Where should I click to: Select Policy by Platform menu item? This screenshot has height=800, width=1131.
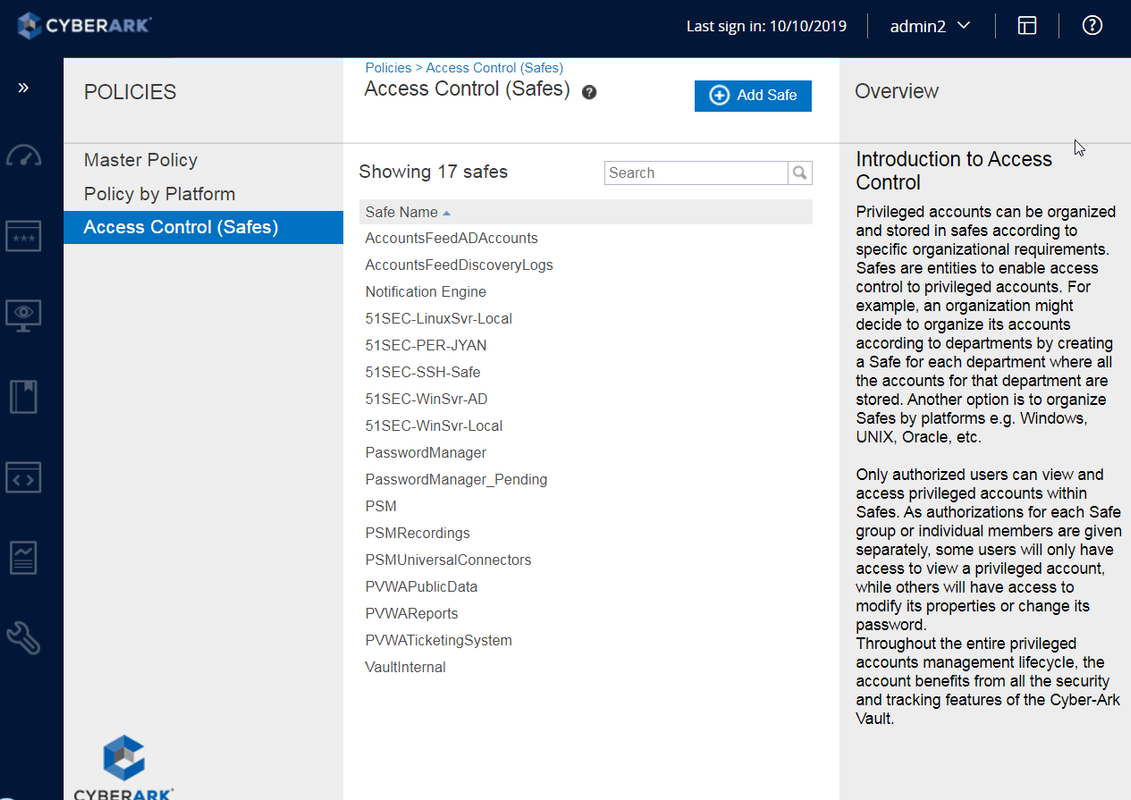tap(159, 194)
